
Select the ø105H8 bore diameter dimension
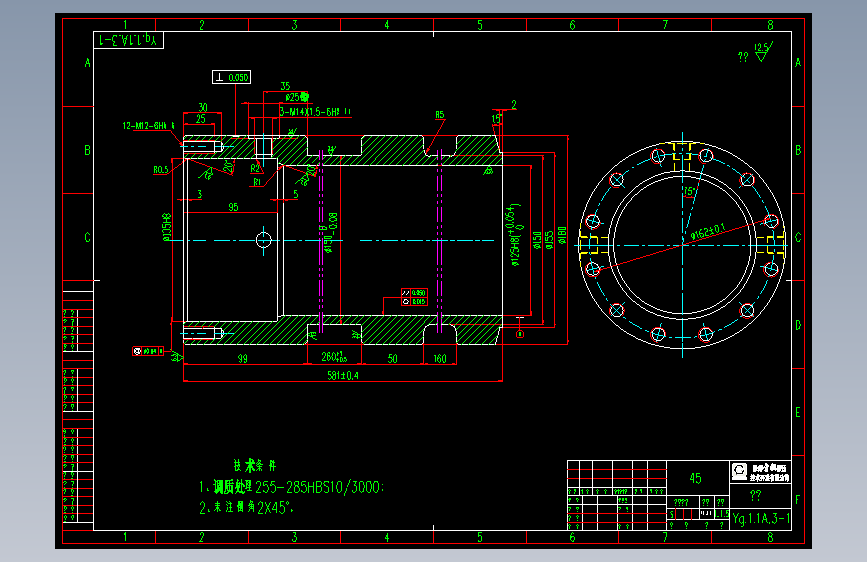pos(166,227)
